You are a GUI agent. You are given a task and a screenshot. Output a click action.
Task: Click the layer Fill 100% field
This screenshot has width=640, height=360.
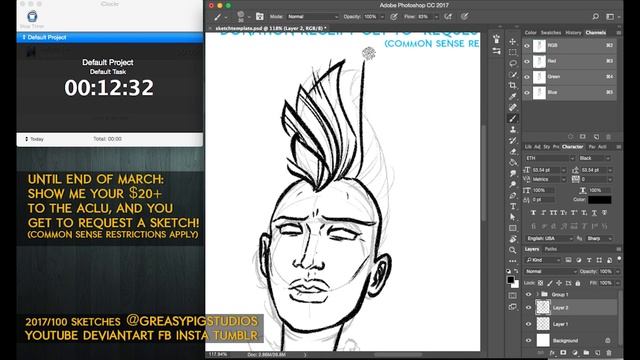[x=606, y=283]
